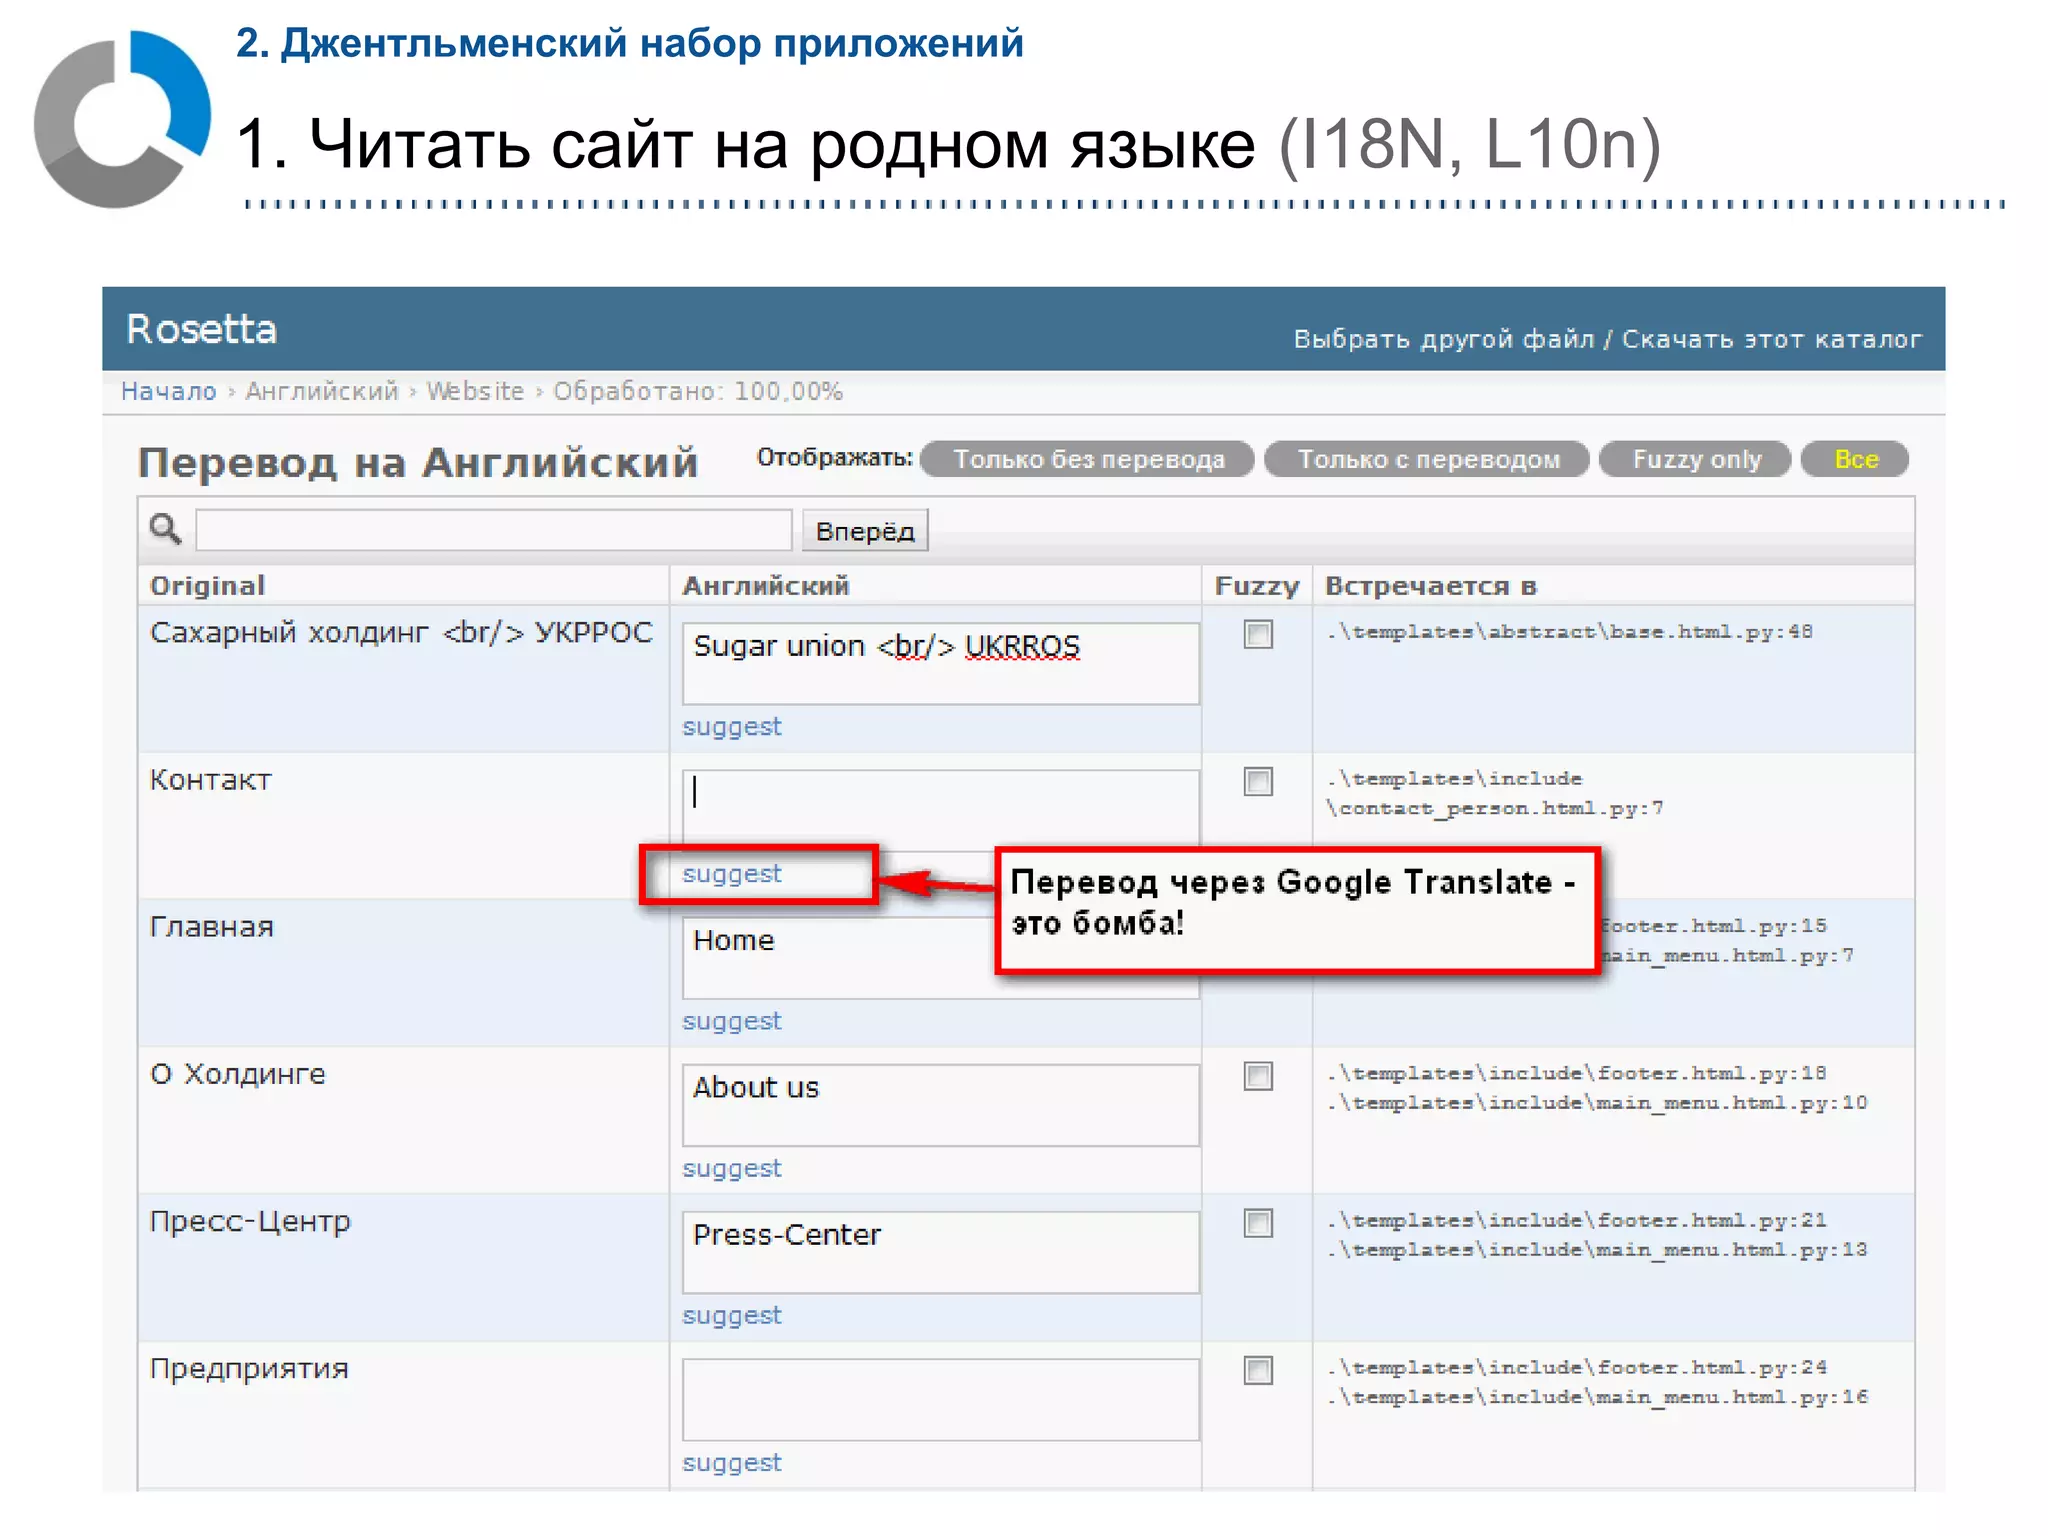
Task: Go to 'Начало' breadcrumb link
Action: point(168,391)
